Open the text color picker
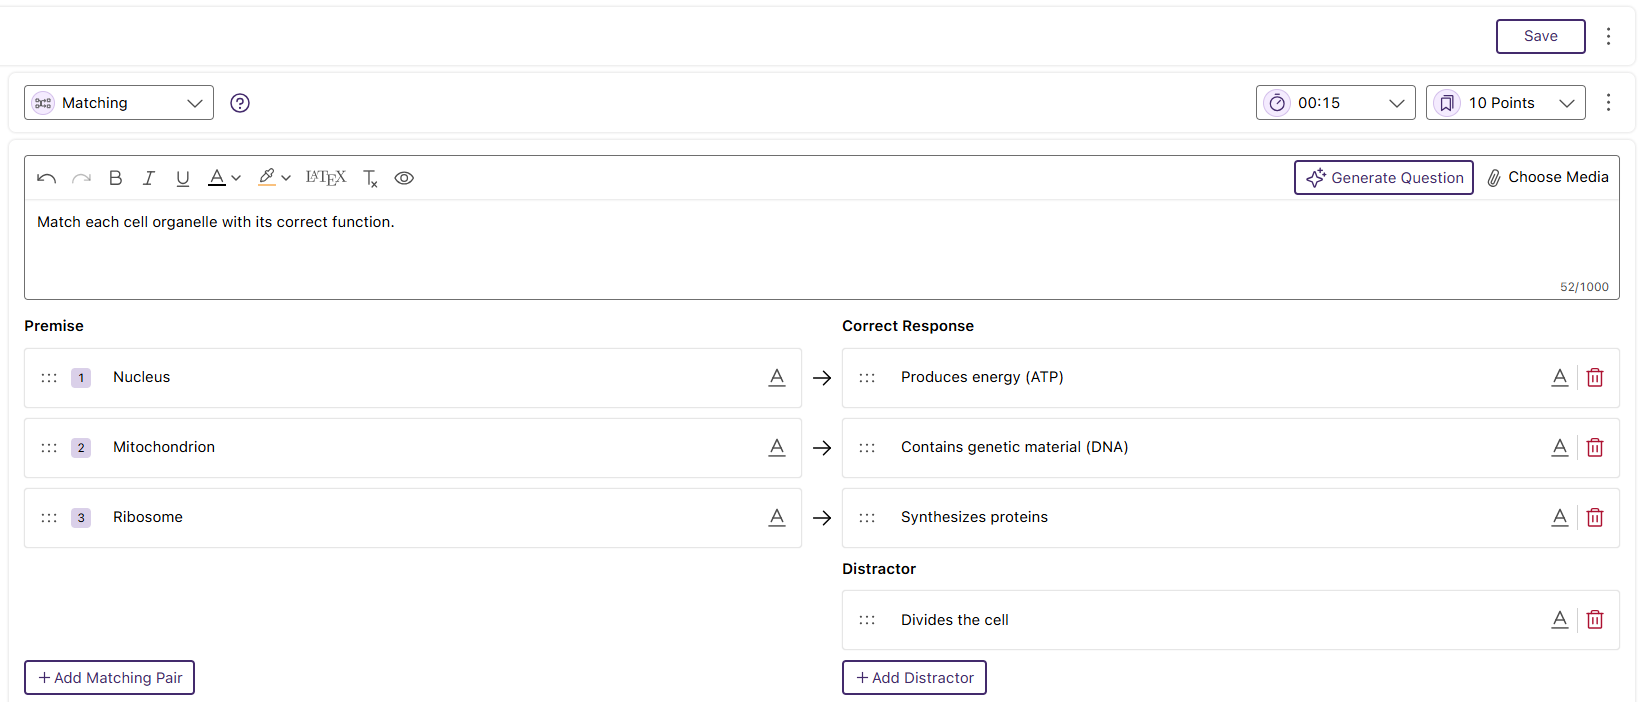1641x702 pixels. 216,178
